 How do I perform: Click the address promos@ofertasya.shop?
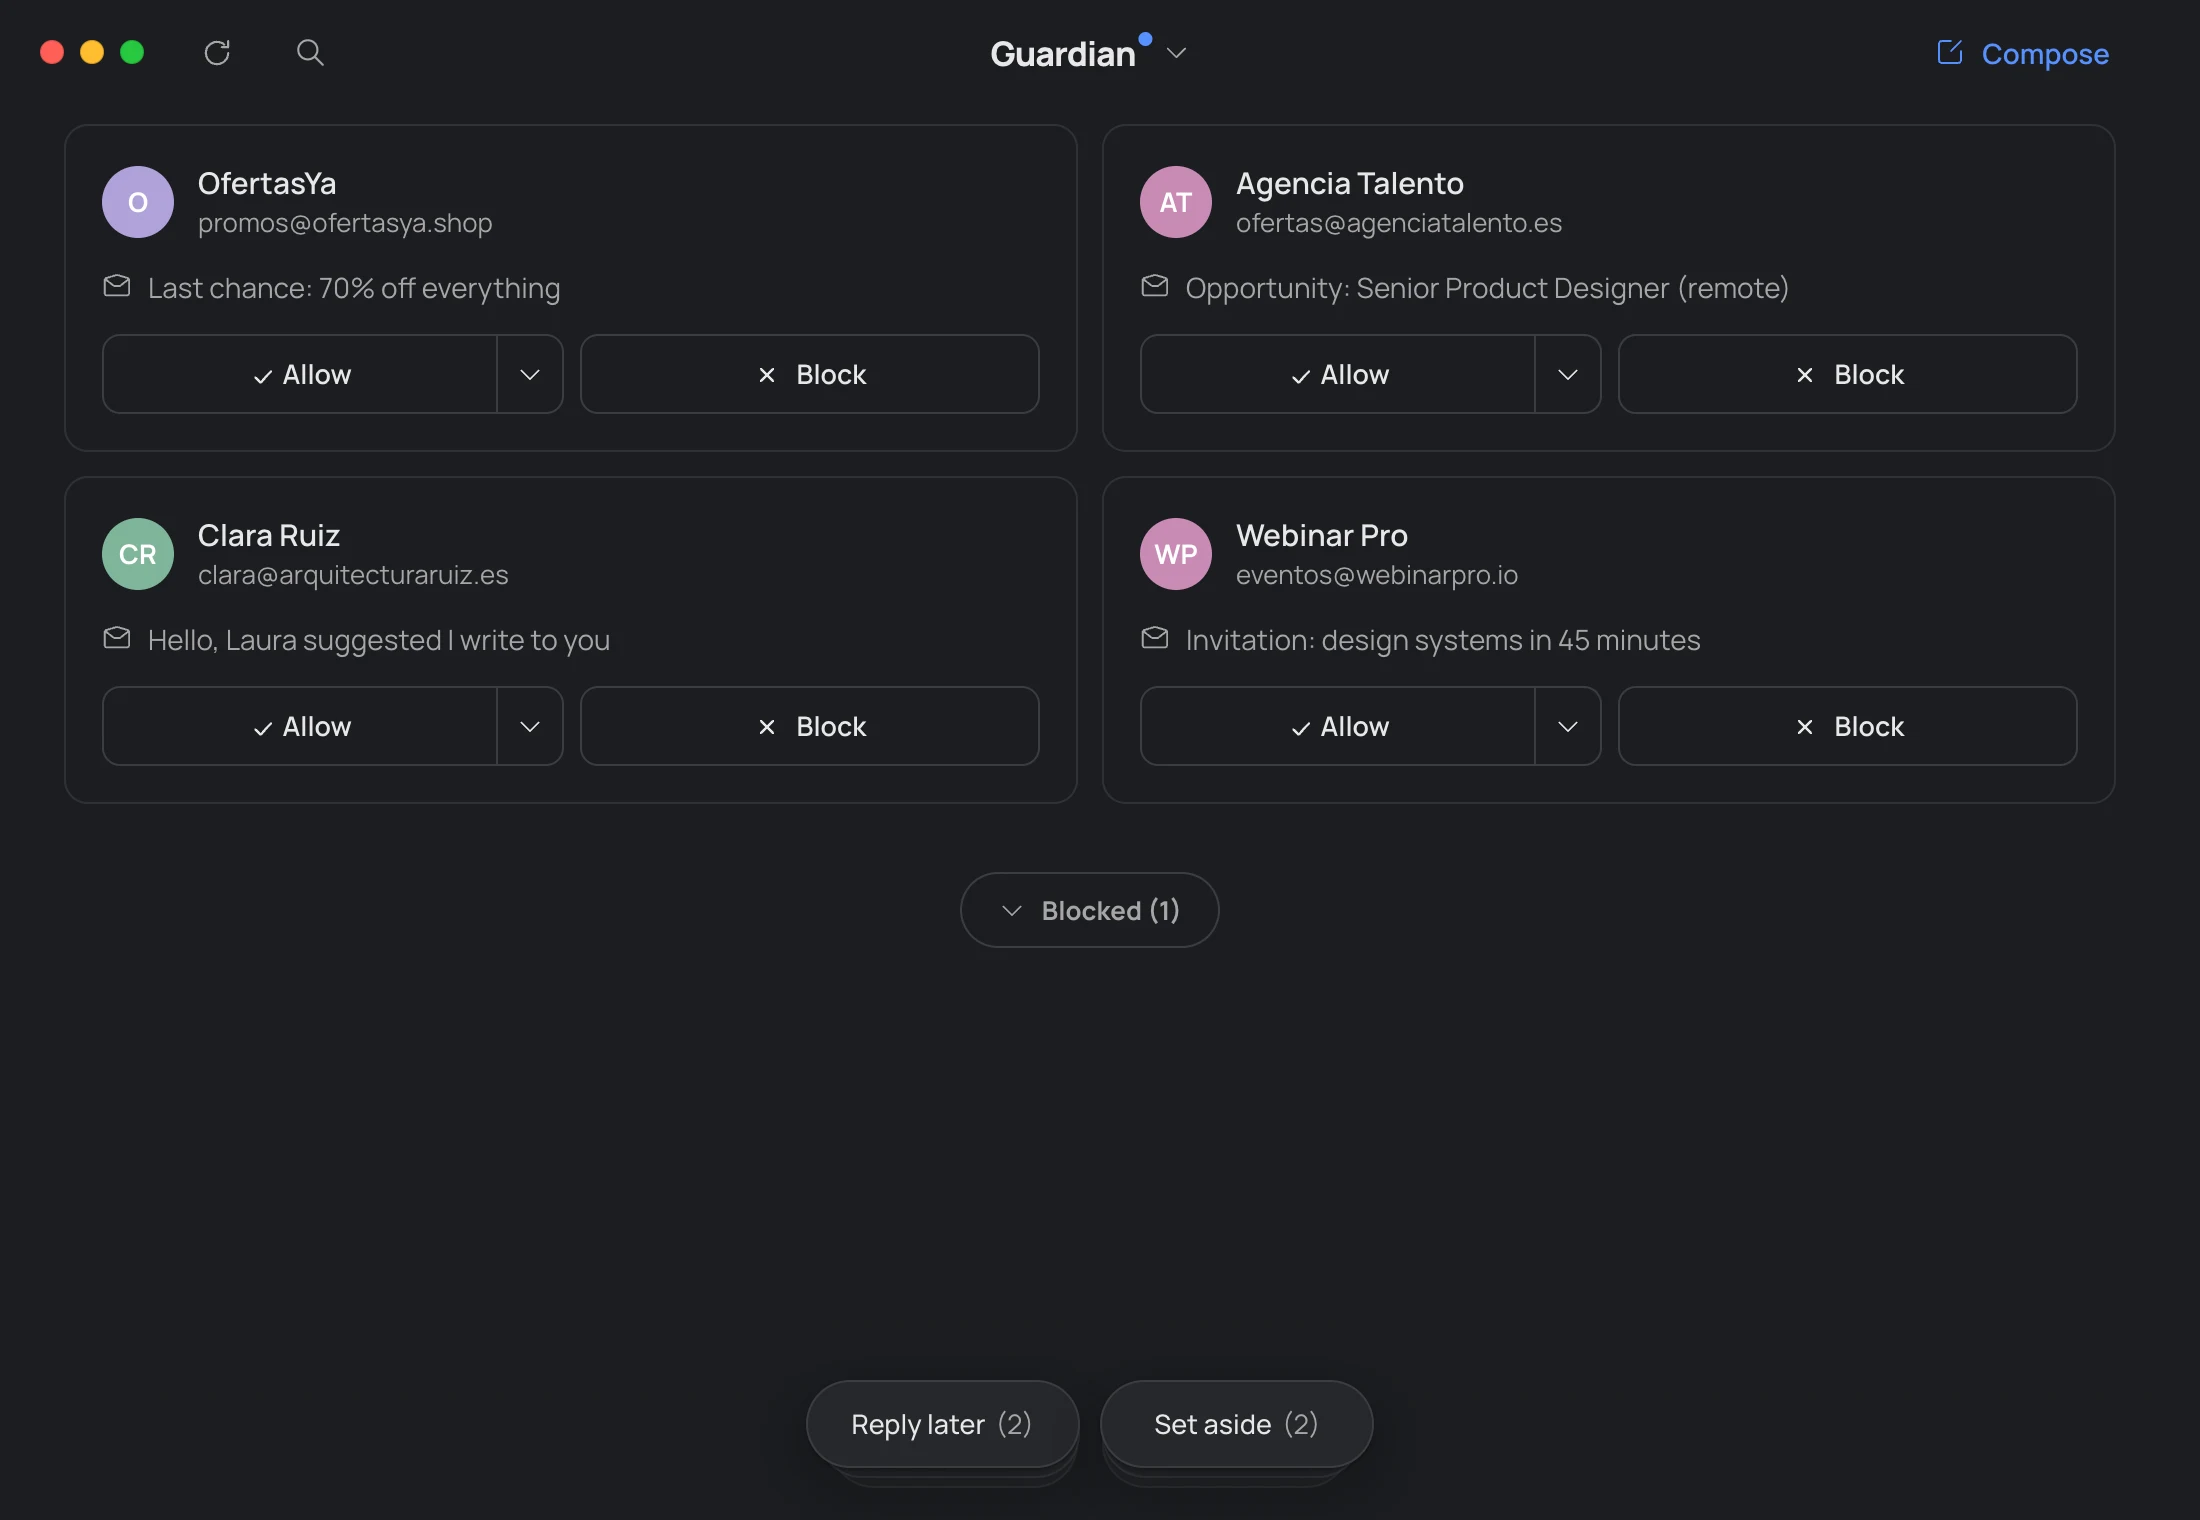(345, 223)
